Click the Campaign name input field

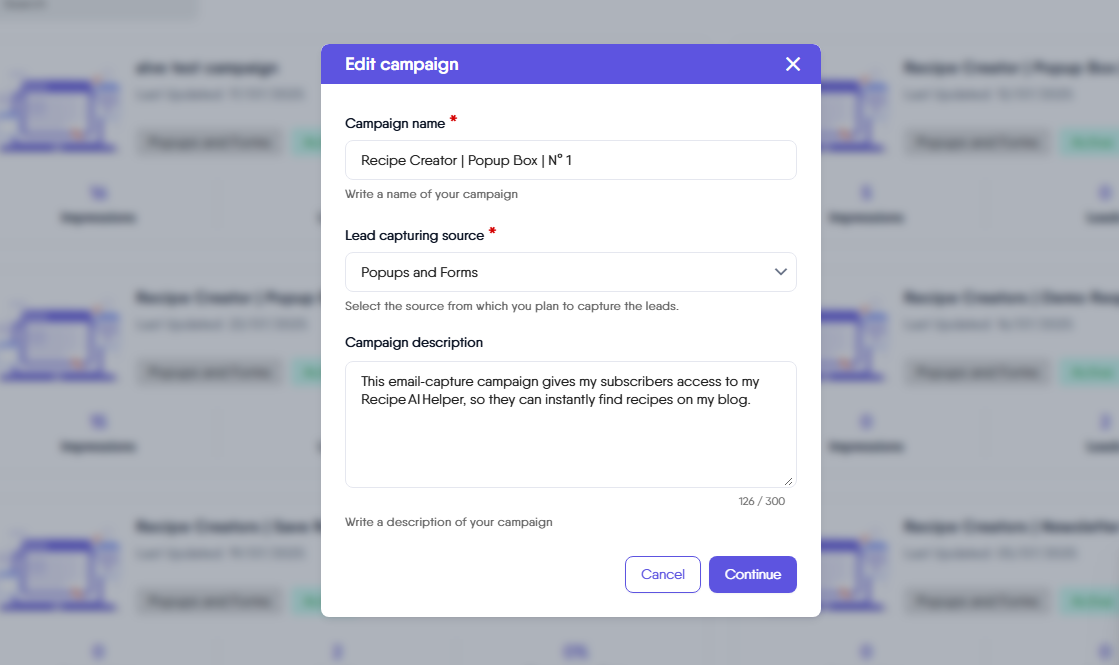point(570,160)
